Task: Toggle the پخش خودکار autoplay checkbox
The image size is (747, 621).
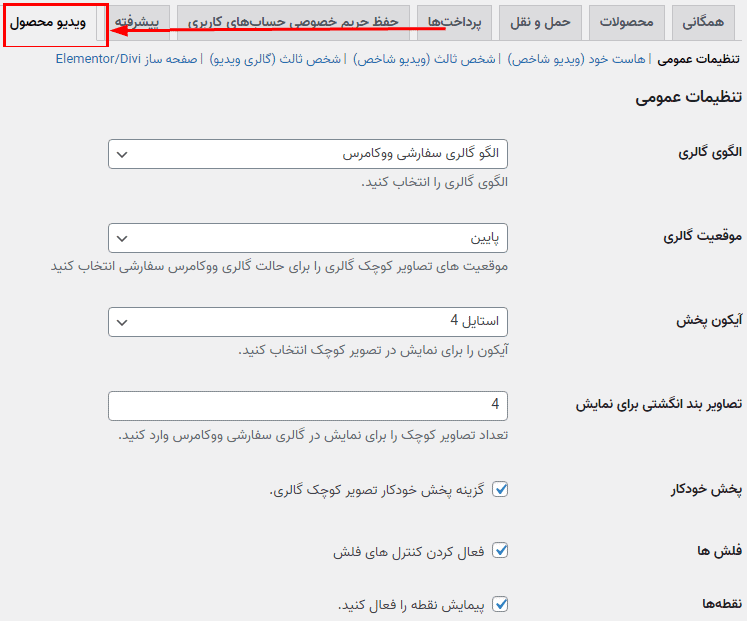Action: click(500, 489)
